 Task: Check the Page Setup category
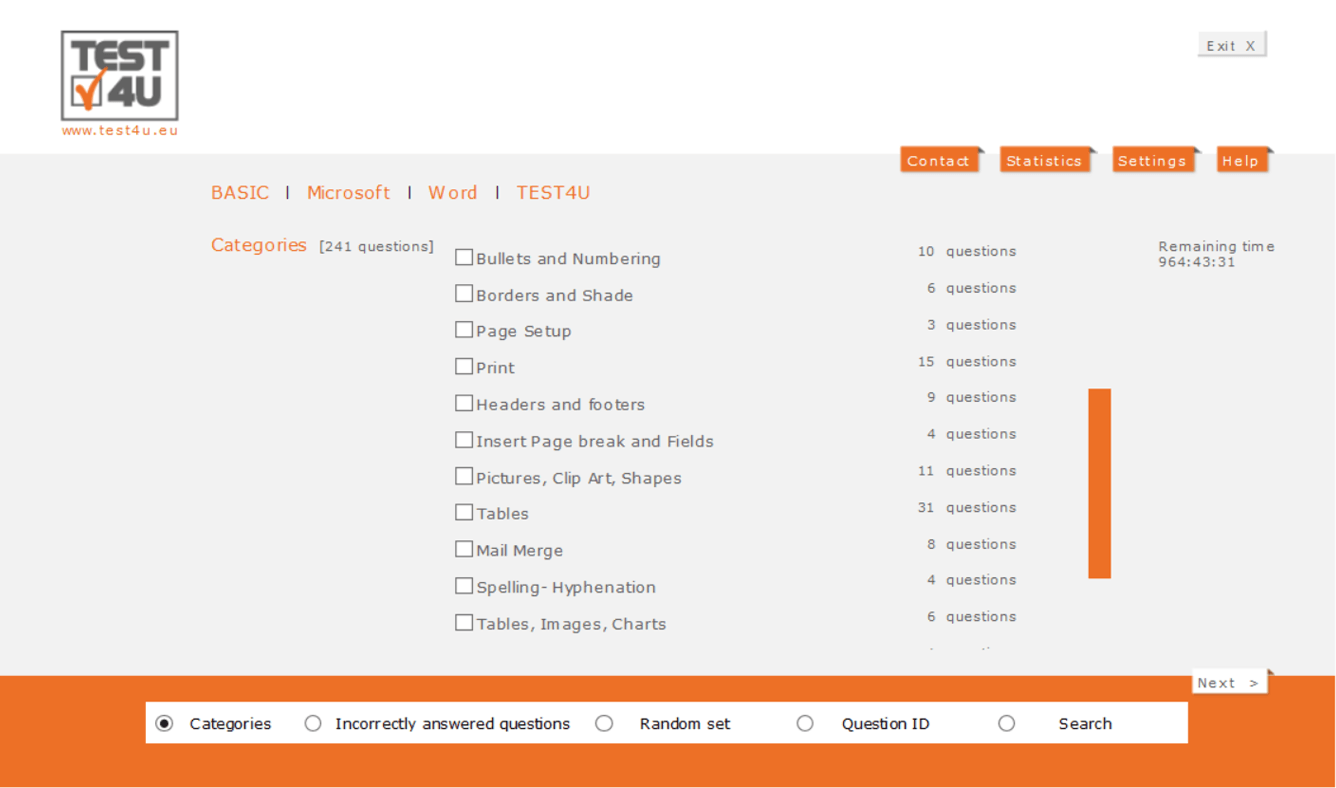pos(464,329)
